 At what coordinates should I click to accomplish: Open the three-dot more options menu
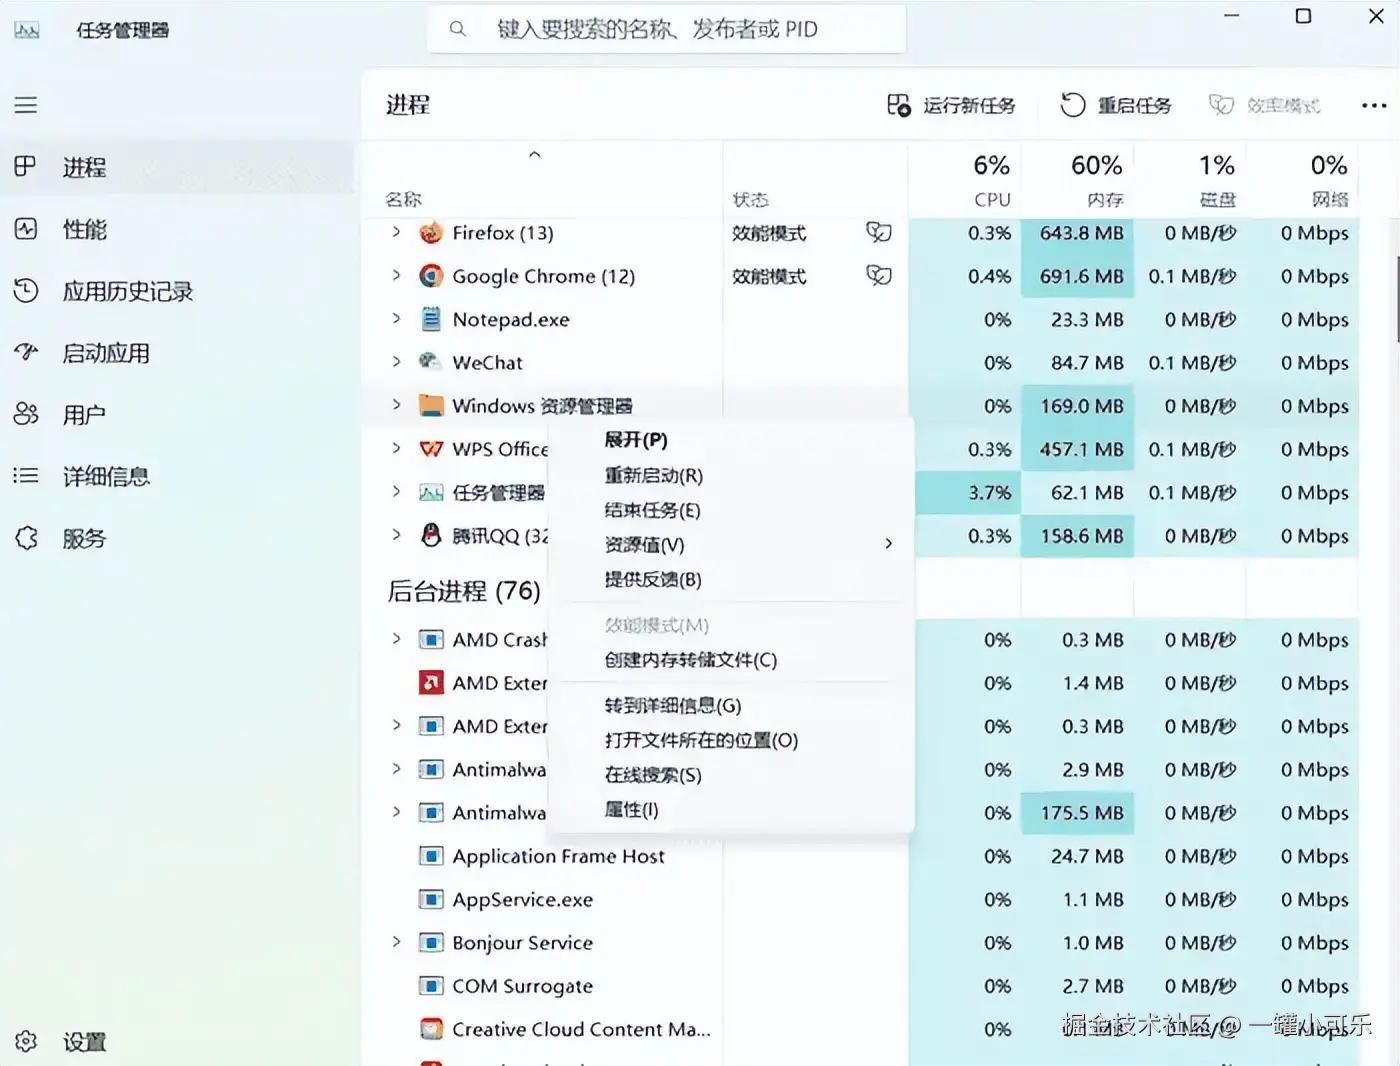[x=1374, y=105]
